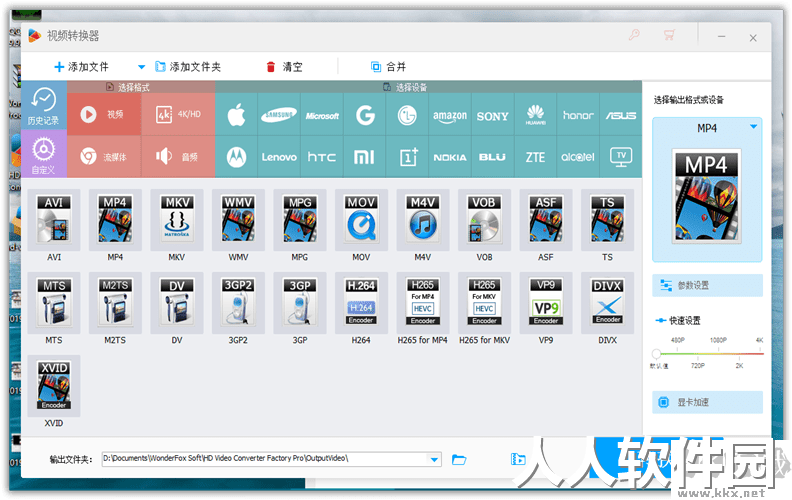Image resolution: width=792 pixels, height=500 pixels.
Task: Open ASUS device presets
Action: click(x=621, y=115)
